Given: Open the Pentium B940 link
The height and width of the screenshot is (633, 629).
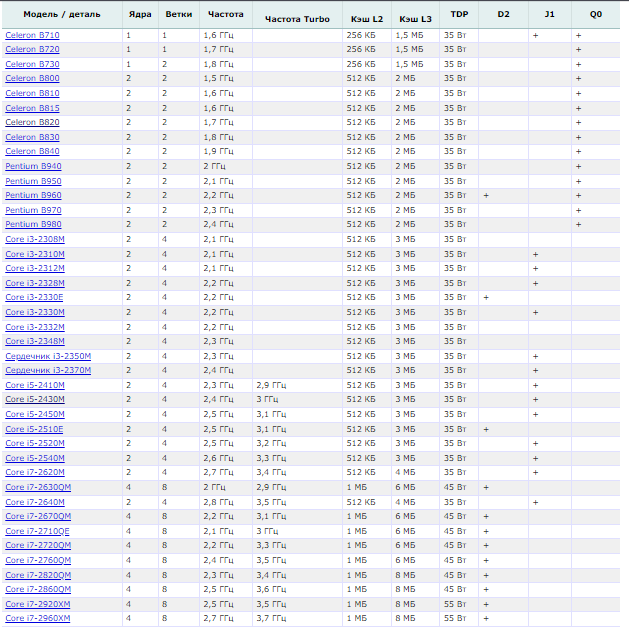Looking at the screenshot, I should [x=34, y=166].
